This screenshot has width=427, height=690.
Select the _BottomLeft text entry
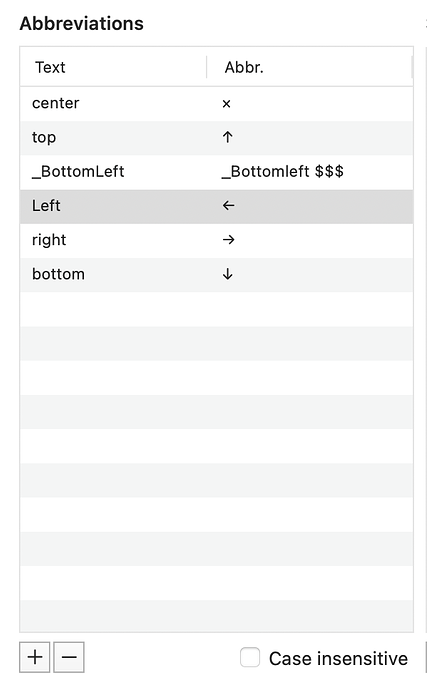coord(78,172)
